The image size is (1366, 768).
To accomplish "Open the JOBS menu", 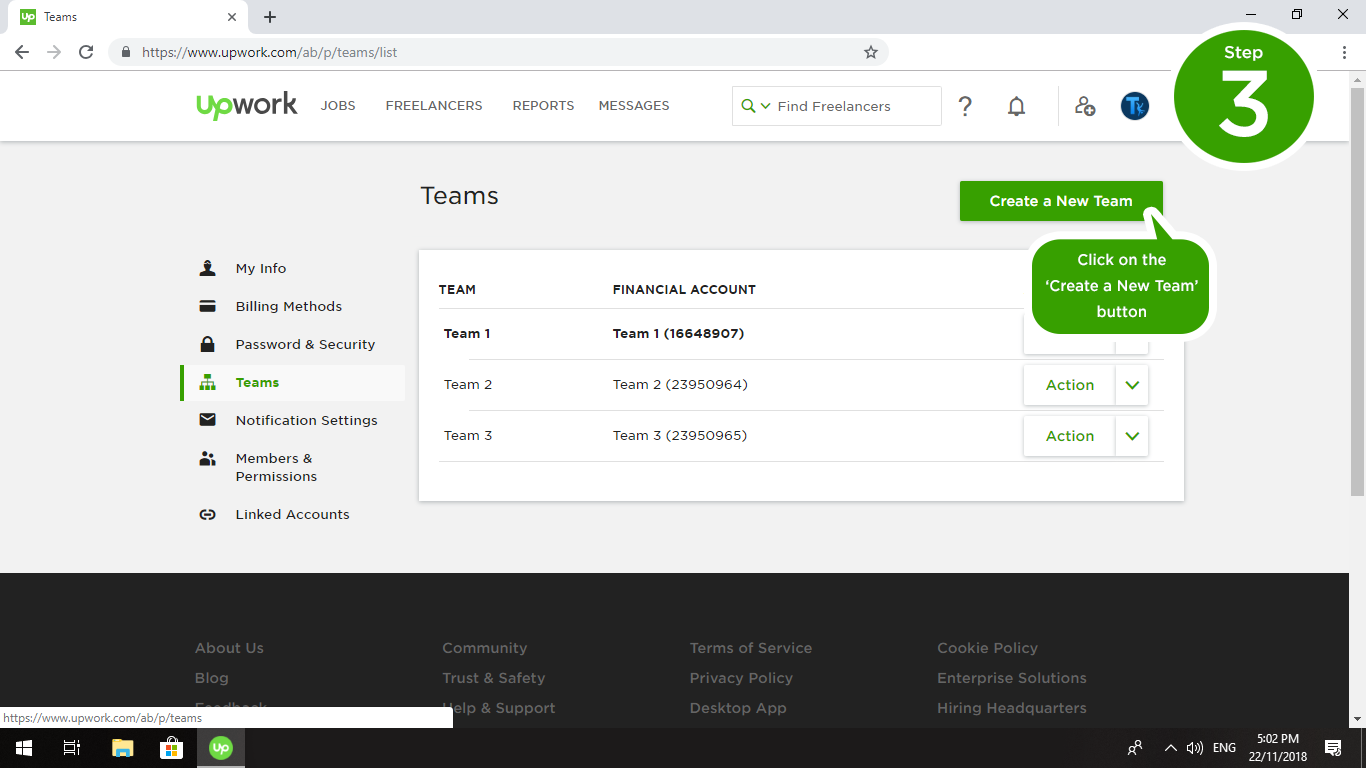I will click(x=338, y=106).
